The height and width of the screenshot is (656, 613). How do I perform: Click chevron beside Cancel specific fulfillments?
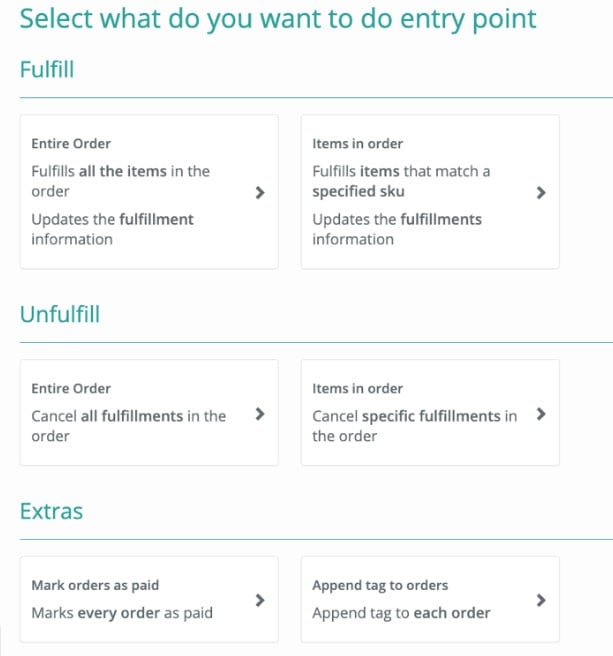[x=541, y=414]
